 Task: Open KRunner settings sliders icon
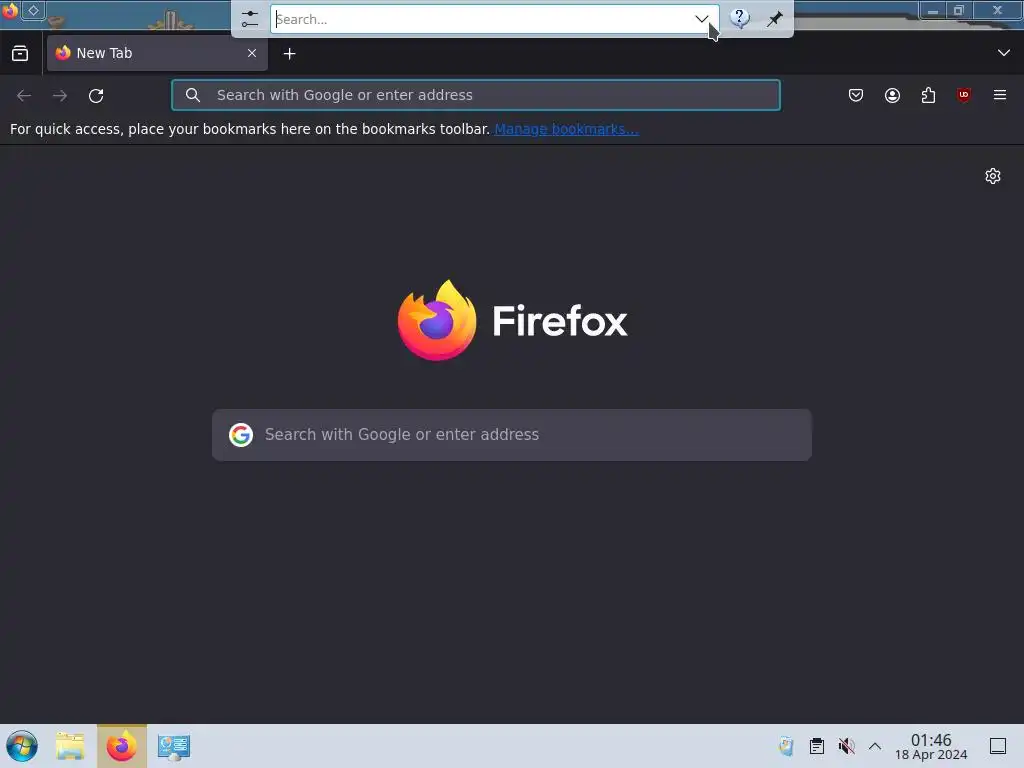tap(249, 19)
